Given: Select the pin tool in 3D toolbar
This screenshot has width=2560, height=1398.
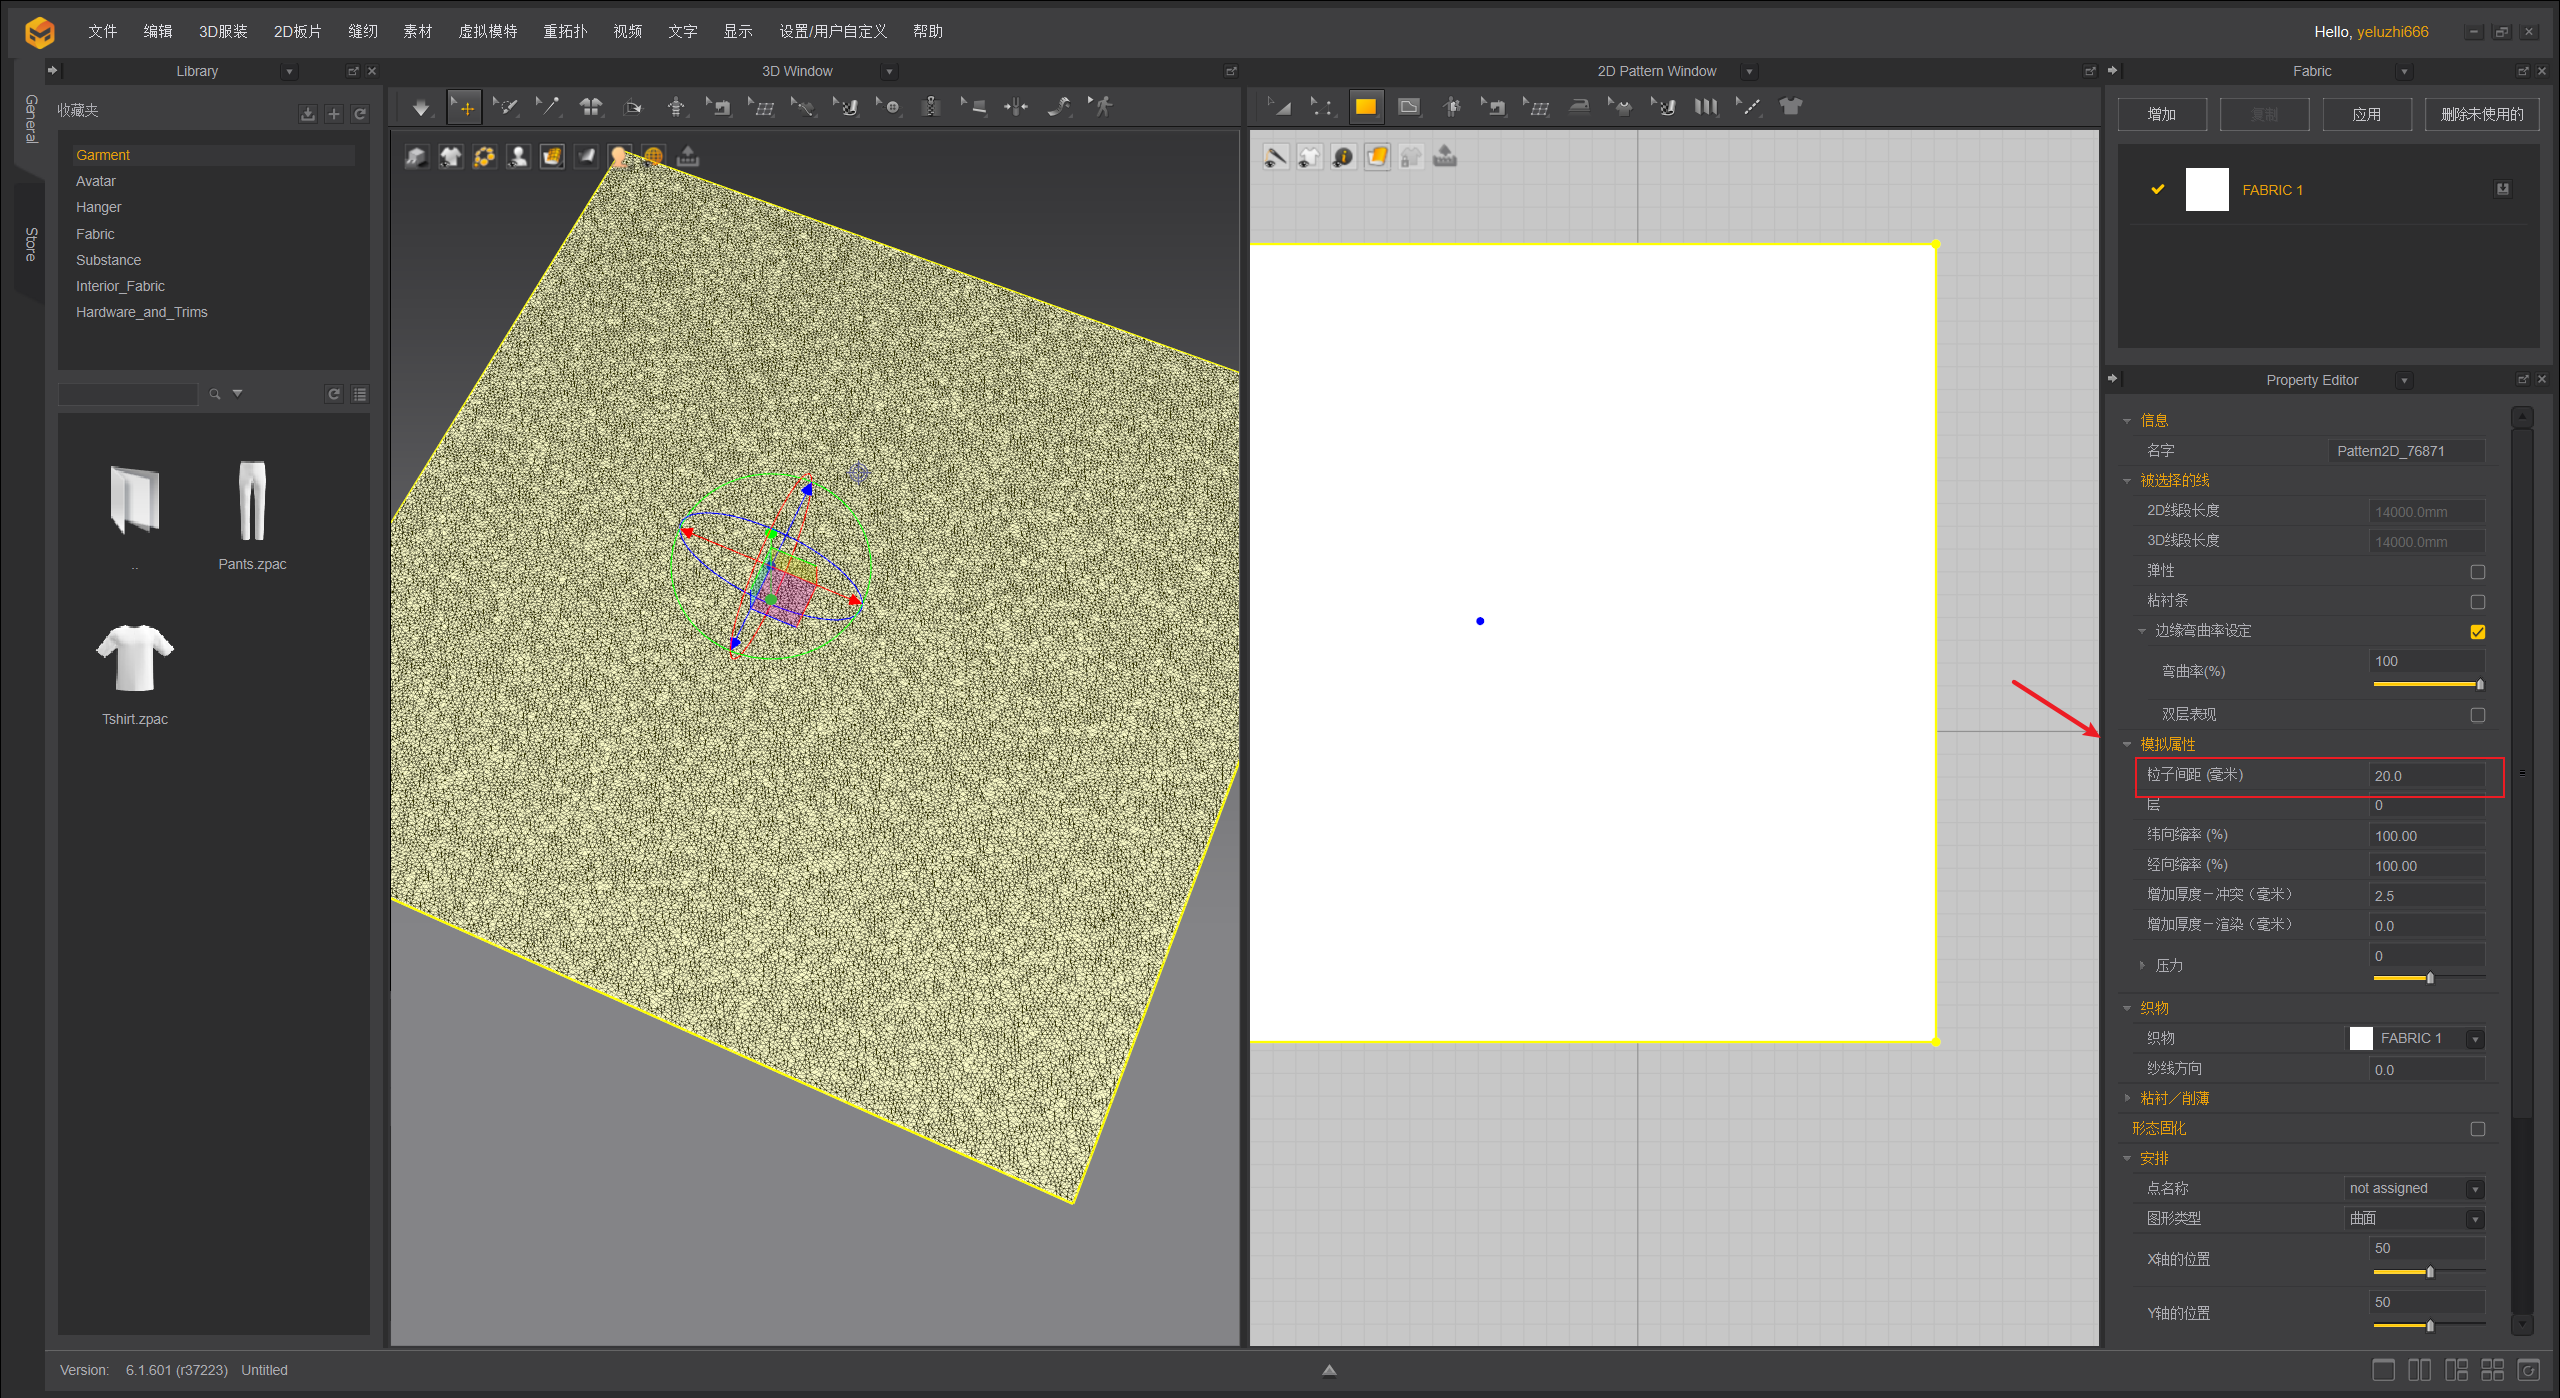Looking at the screenshot, I should (x=549, y=107).
